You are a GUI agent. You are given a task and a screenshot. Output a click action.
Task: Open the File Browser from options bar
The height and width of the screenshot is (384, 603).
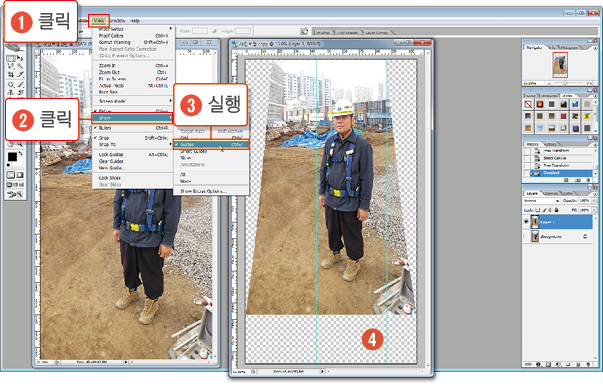304,31
